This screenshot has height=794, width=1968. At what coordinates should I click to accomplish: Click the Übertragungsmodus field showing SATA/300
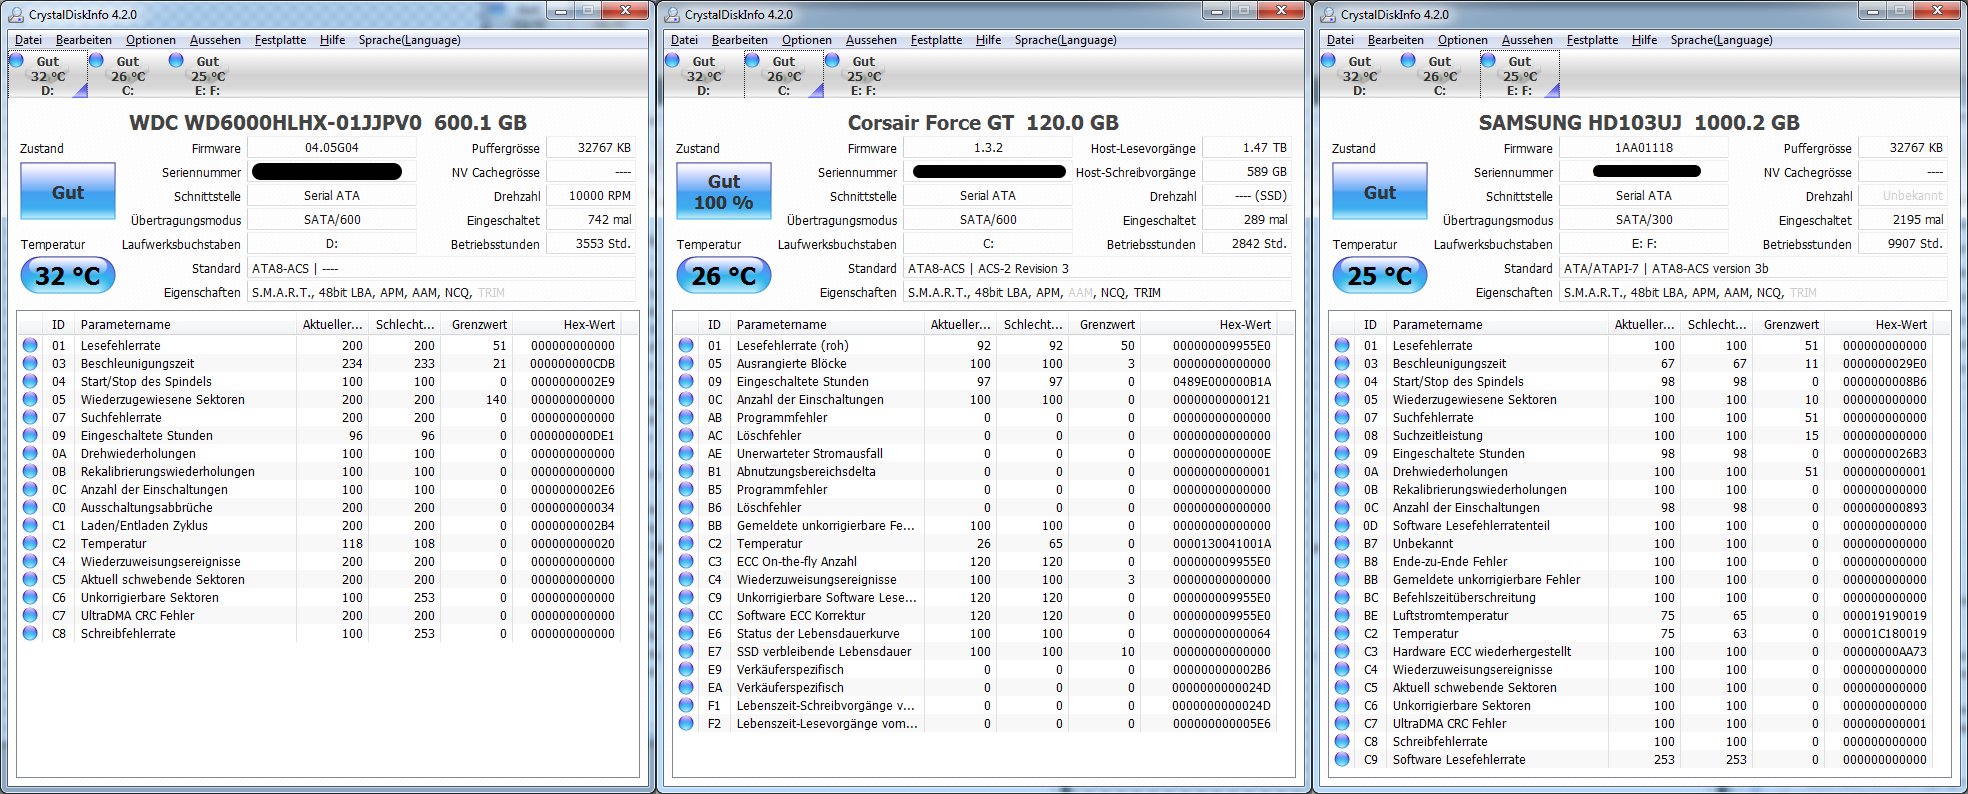(1644, 220)
